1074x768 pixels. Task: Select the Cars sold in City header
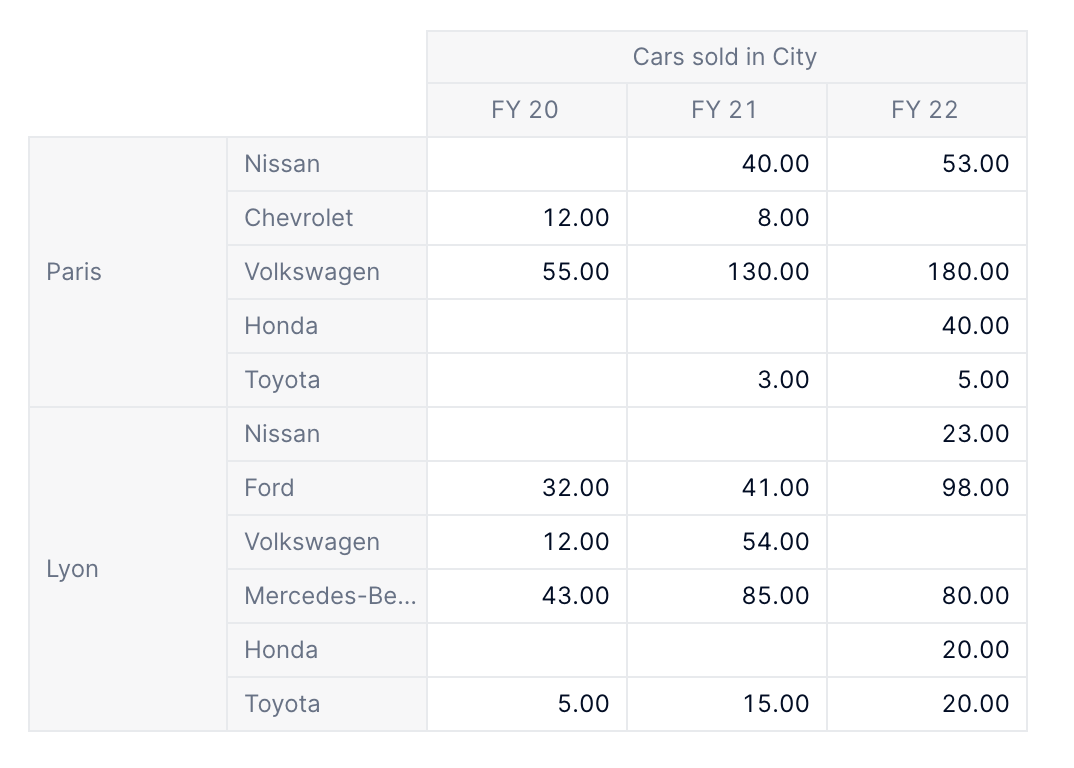click(x=726, y=57)
